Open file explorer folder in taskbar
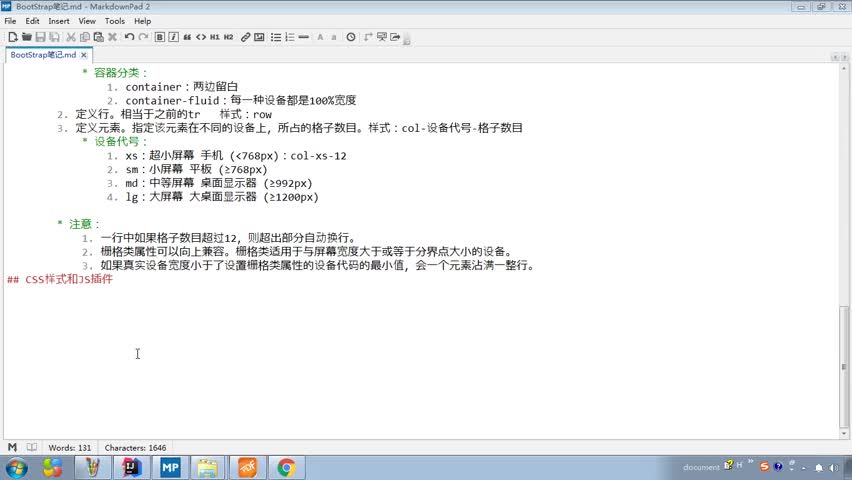The height and width of the screenshot is (480, 852). click(x=208, y=467)
